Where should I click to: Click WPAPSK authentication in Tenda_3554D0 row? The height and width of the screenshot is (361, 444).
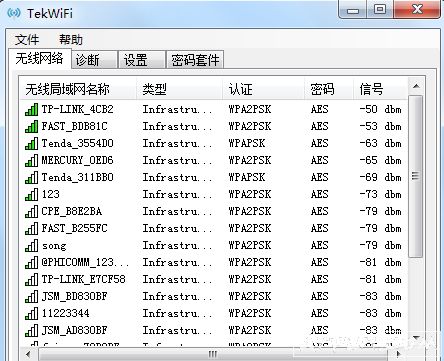[x=247, y=143]
